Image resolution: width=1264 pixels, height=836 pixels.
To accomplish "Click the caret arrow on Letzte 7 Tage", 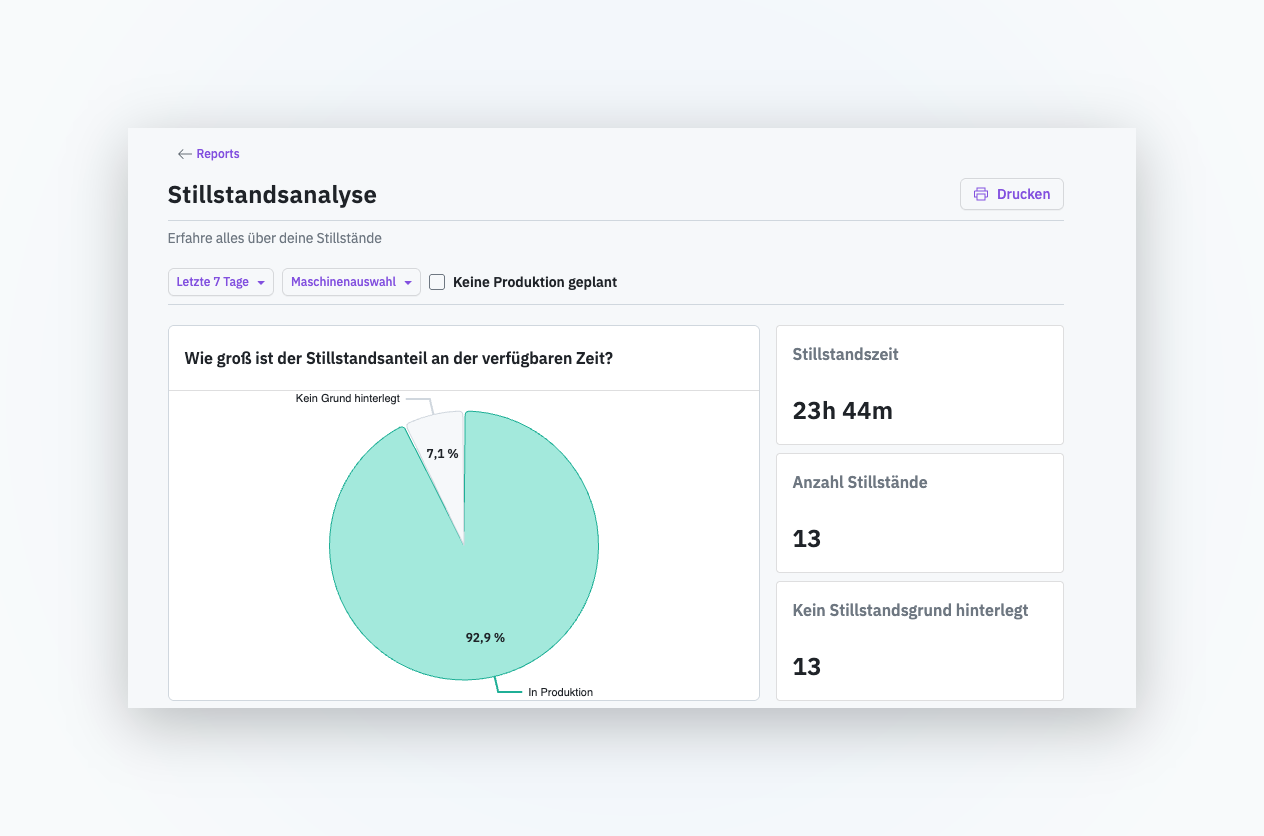I will tap(261, 283).
